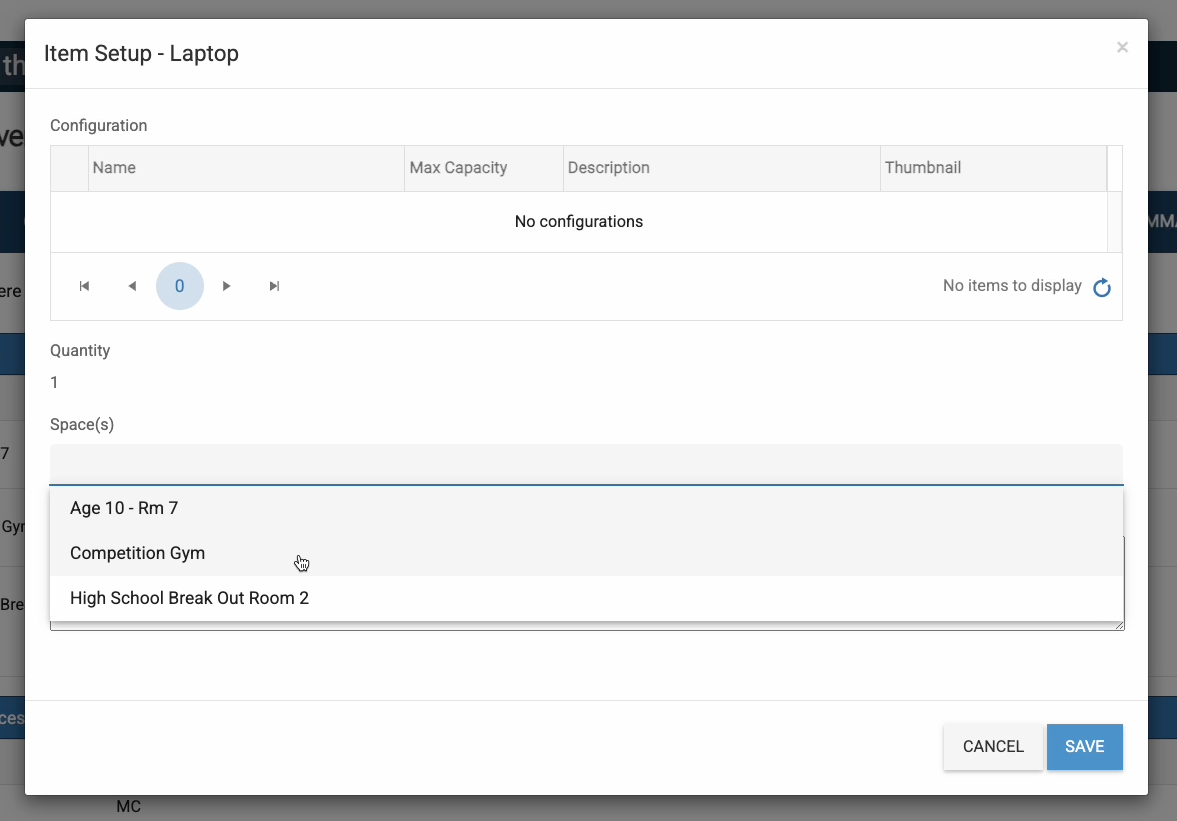The image size is (1177, 821).
Task: Click the Thumbnail column header
Action: click(x=992, y=168)
